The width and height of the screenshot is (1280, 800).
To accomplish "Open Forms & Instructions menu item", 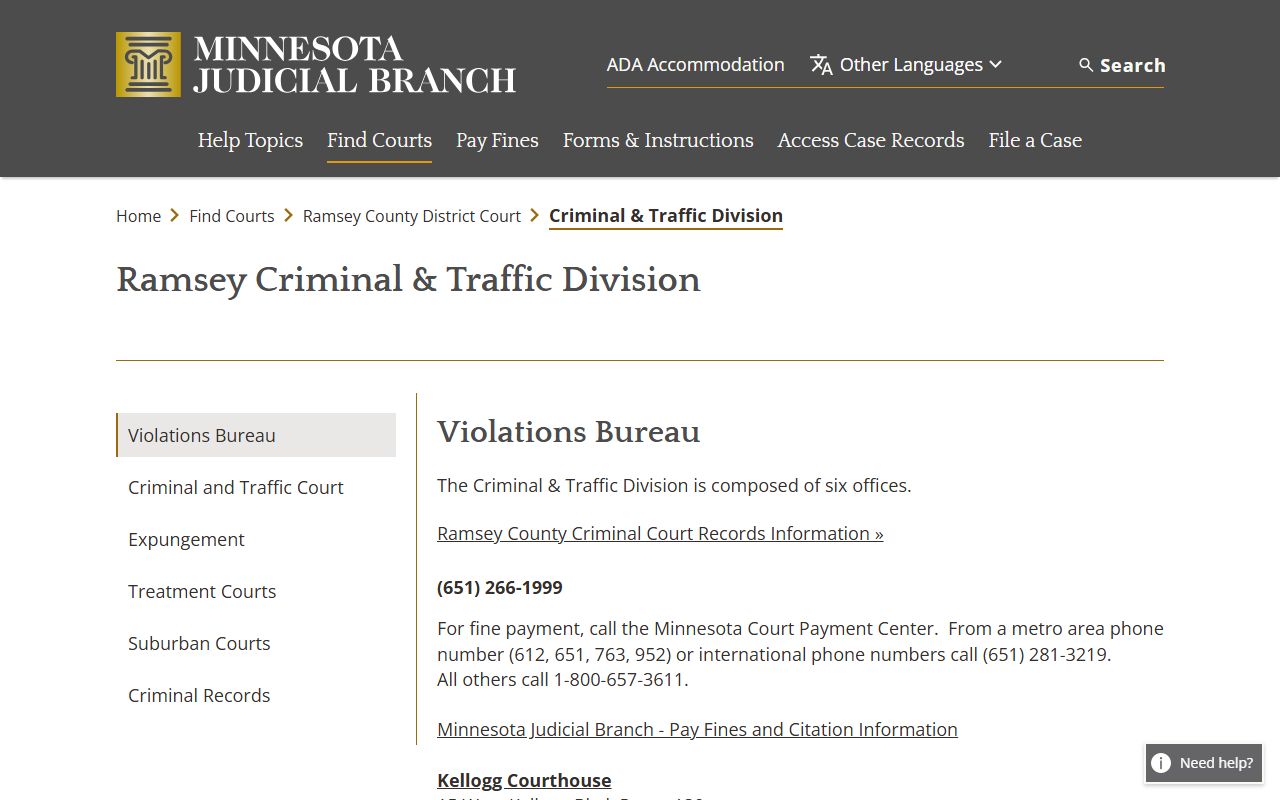I will [x=658, y=140].
